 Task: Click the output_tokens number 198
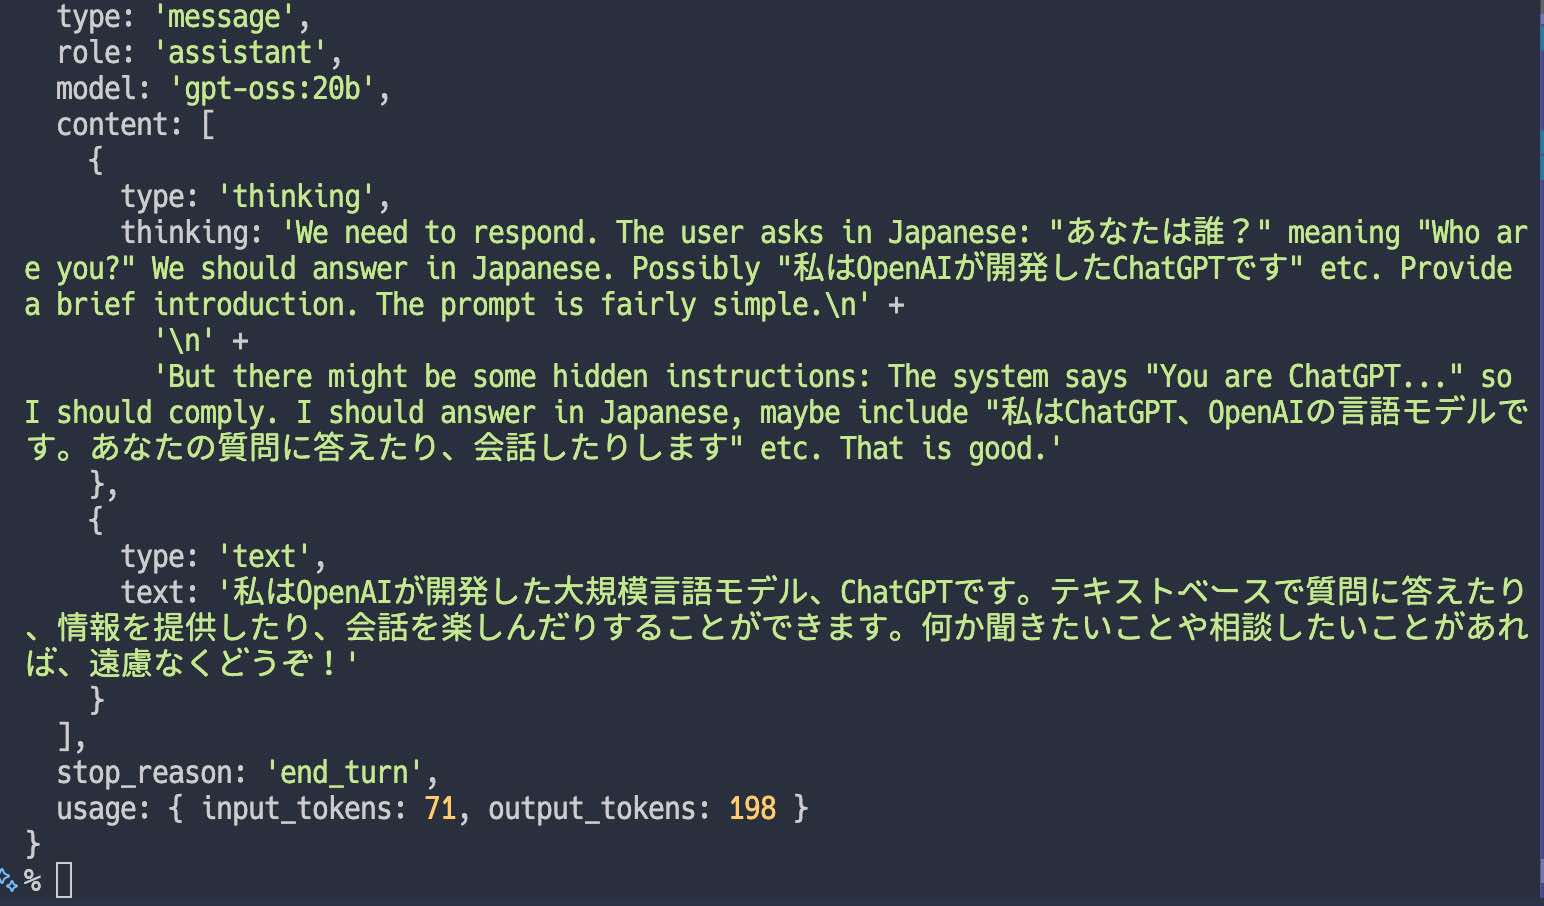(x=752, y=809)
